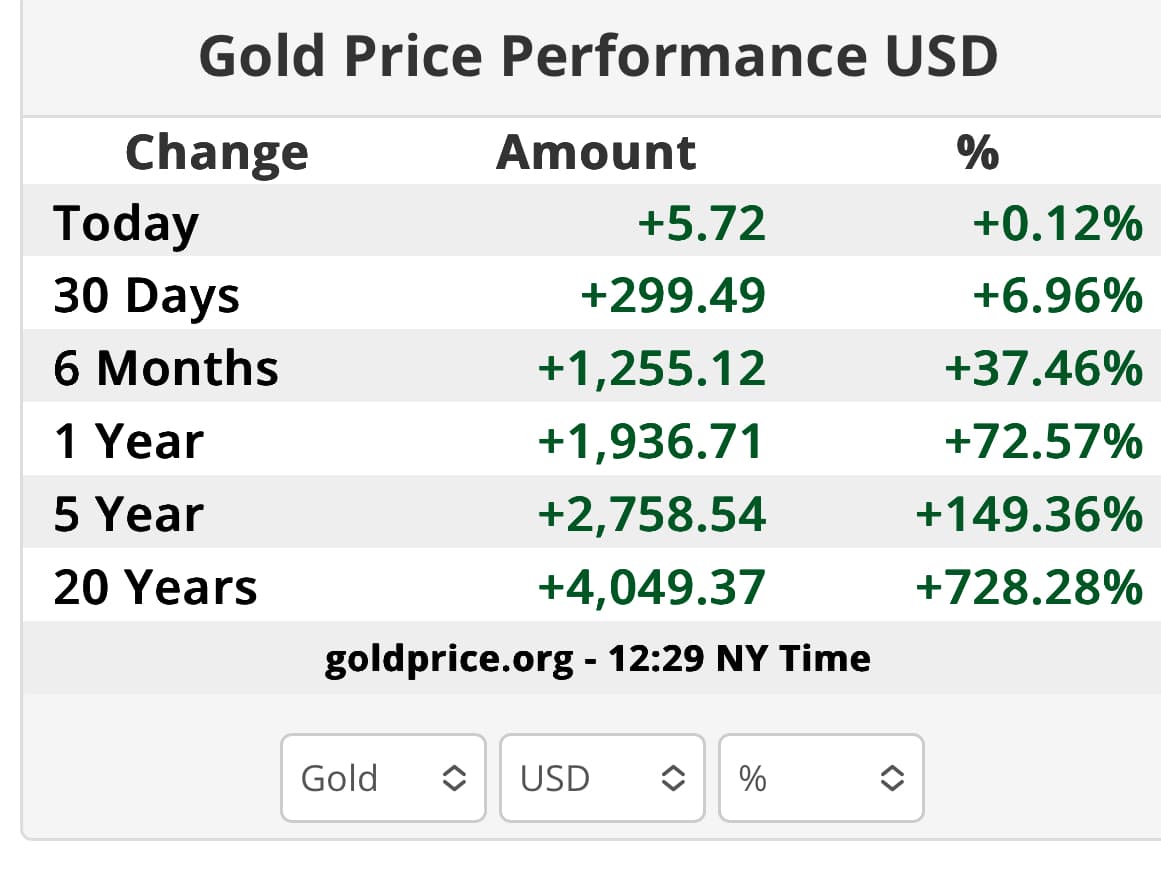Click the 20 Years row label
1161x880 pixels.
pos(155,586)
